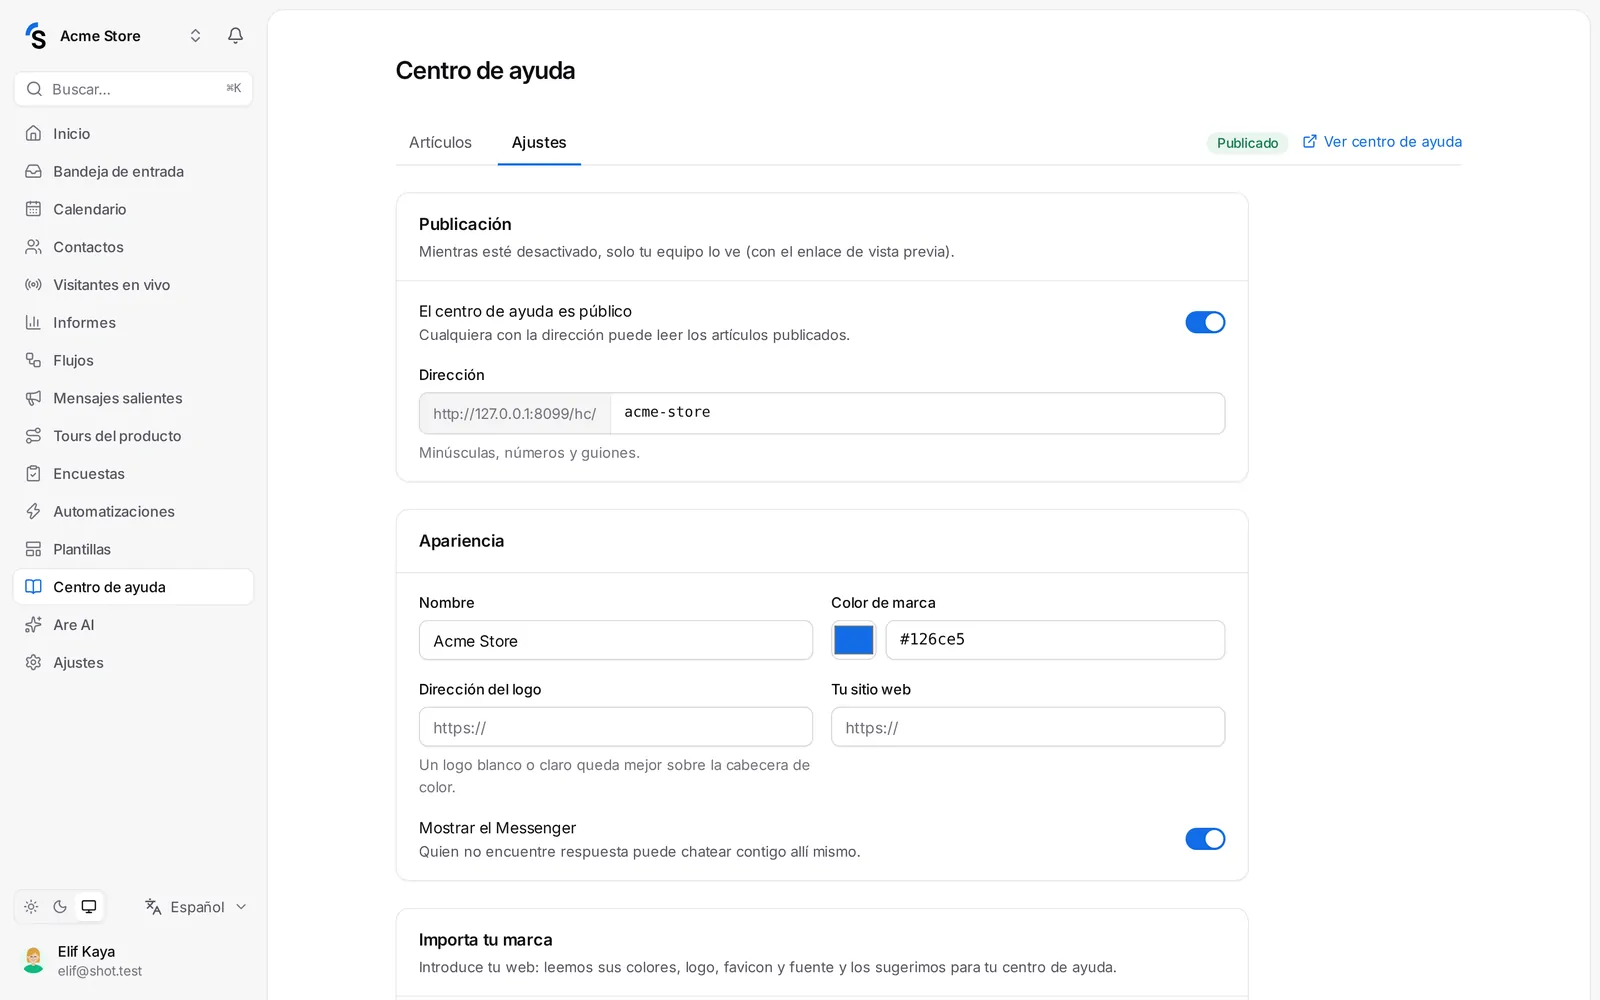Disable the public help center toggle

(x=1205, y=322)
